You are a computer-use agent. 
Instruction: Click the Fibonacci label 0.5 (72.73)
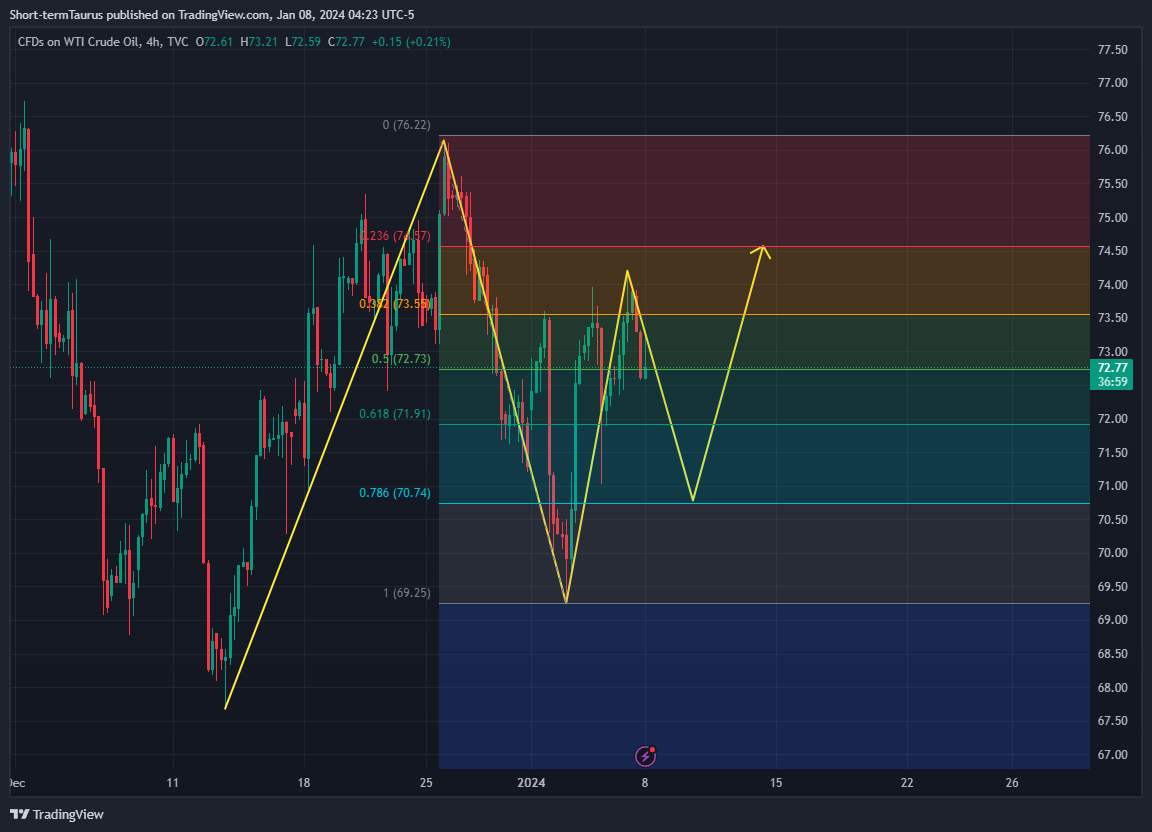click(x=401, y=359)
